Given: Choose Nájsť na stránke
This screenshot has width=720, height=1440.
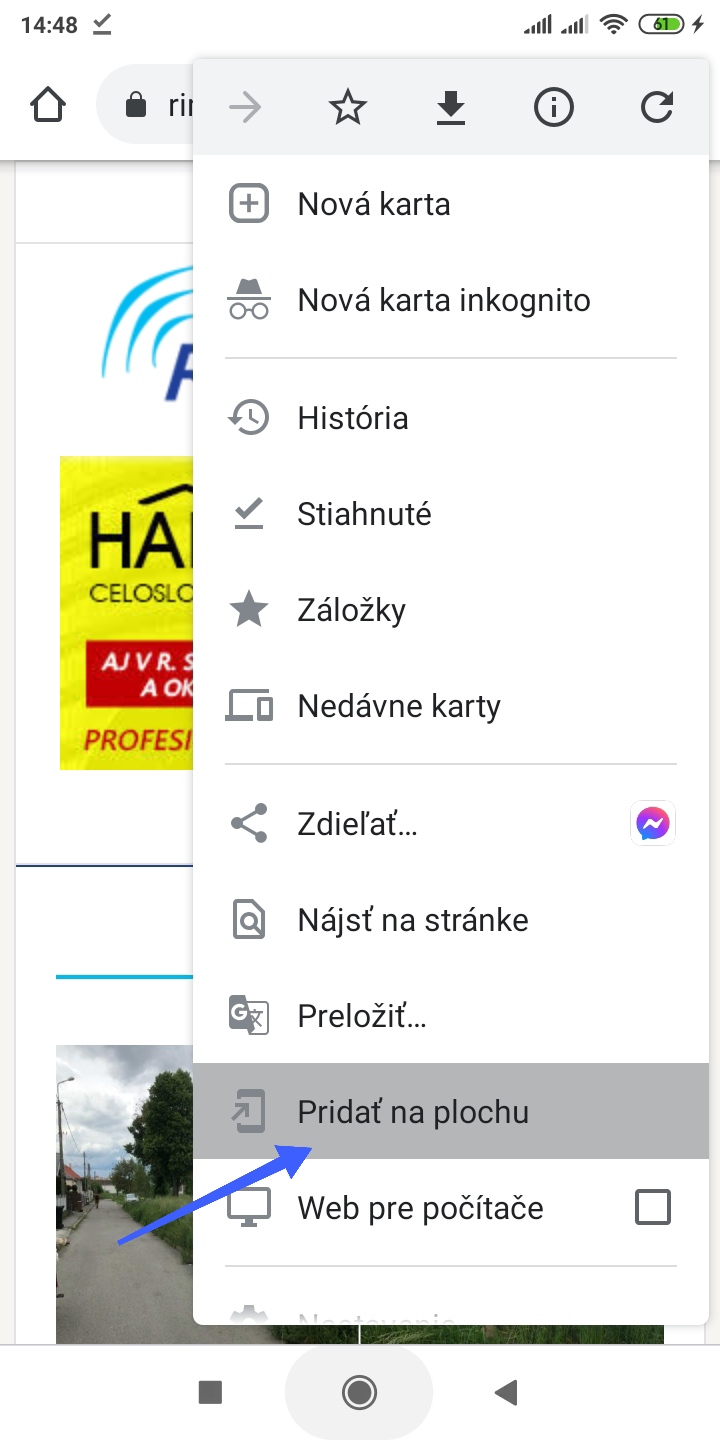Looking at the screenshot, I should point(413,920).
